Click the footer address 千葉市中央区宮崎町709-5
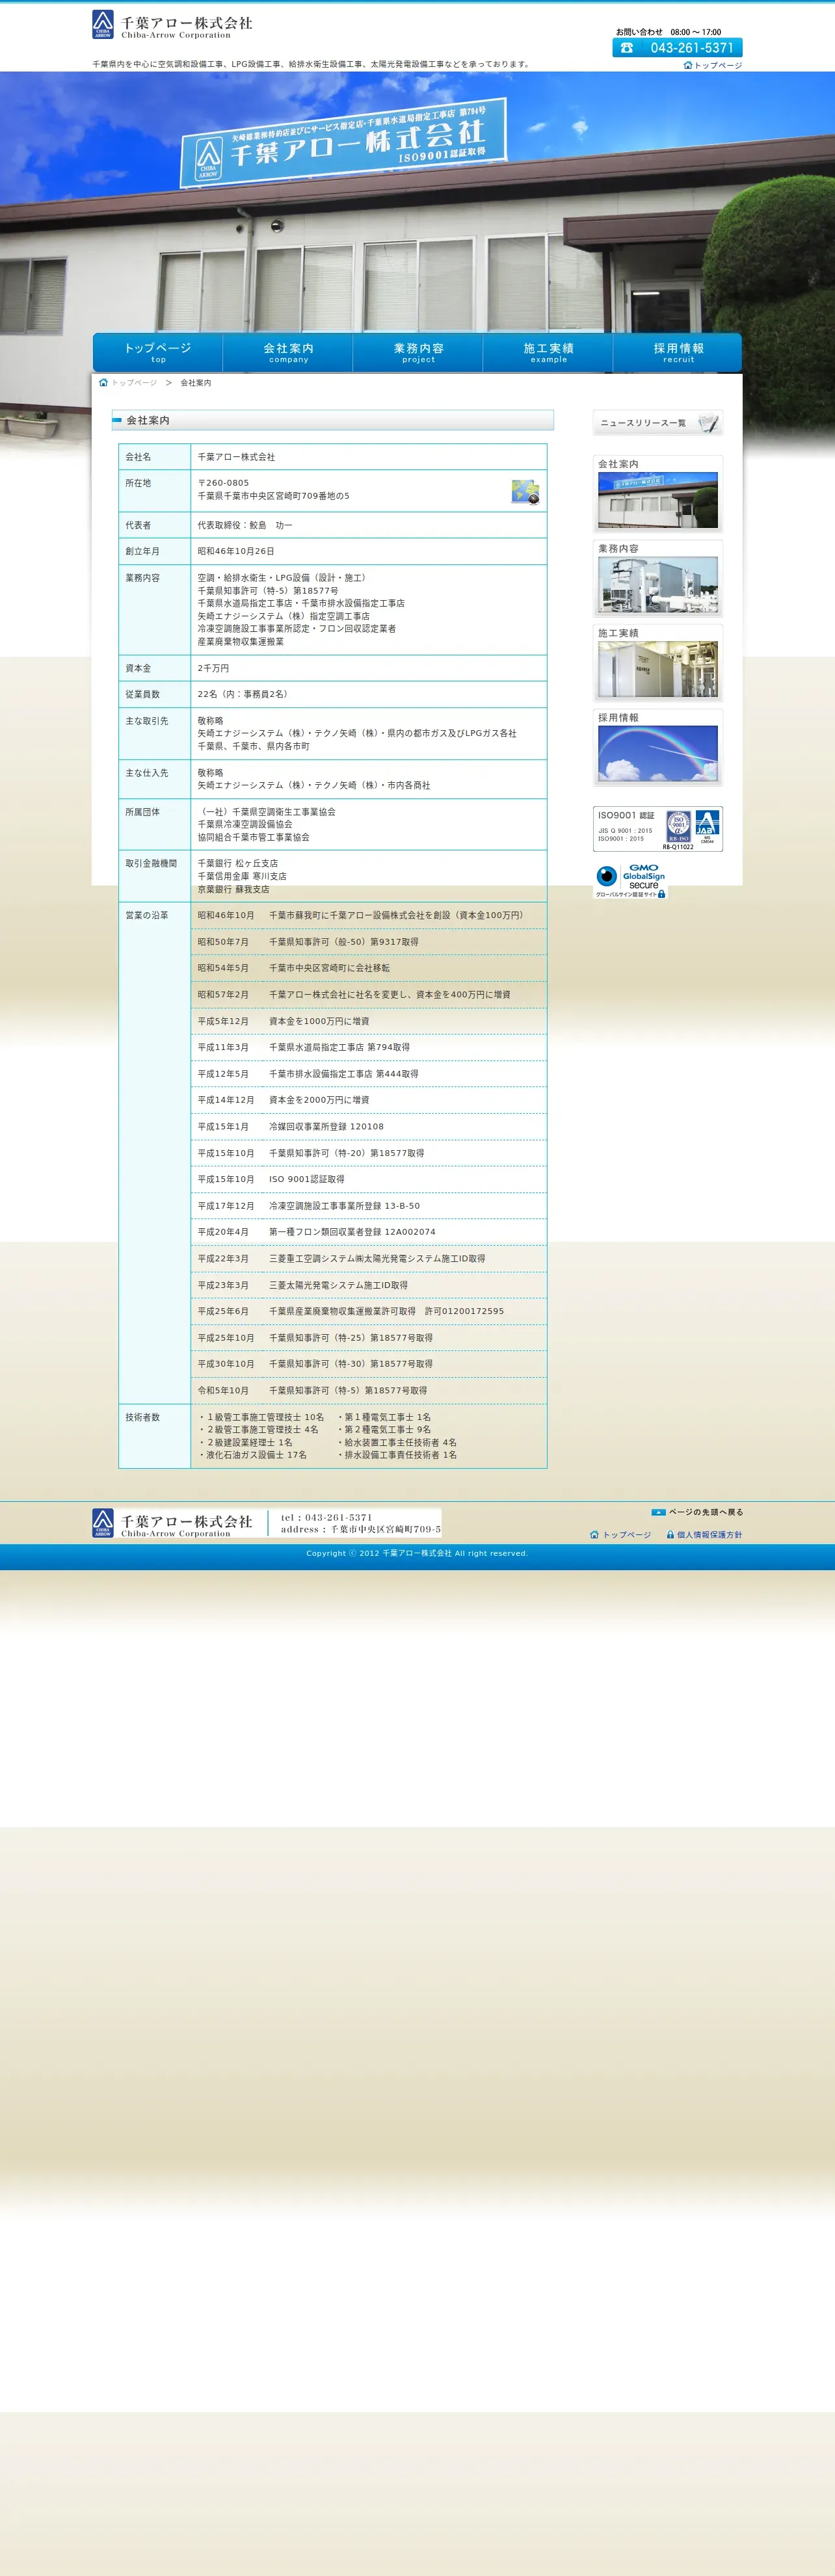 tap(386, 1529)
